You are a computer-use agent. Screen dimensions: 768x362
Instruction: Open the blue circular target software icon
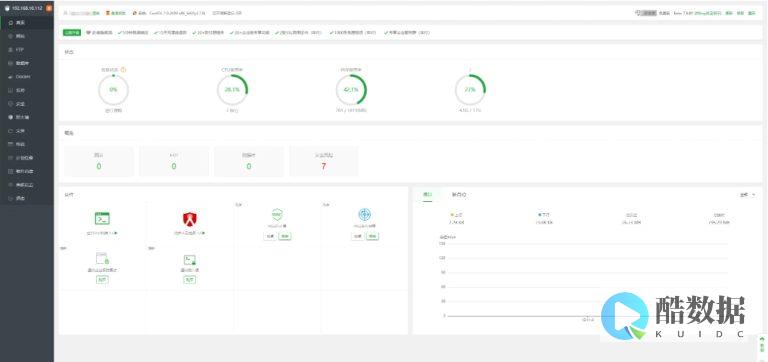click(x=364, y=214)
